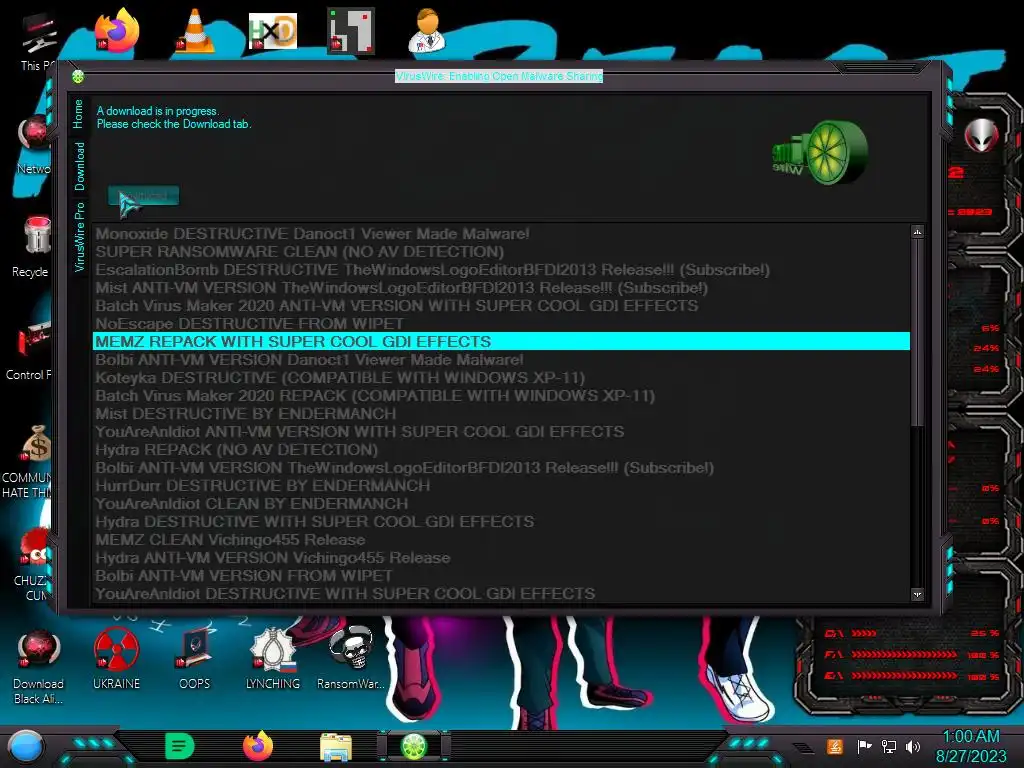
Task: Open the HxD hex editor shortcut
Action: pyautogui.click(x=273, y=31)
